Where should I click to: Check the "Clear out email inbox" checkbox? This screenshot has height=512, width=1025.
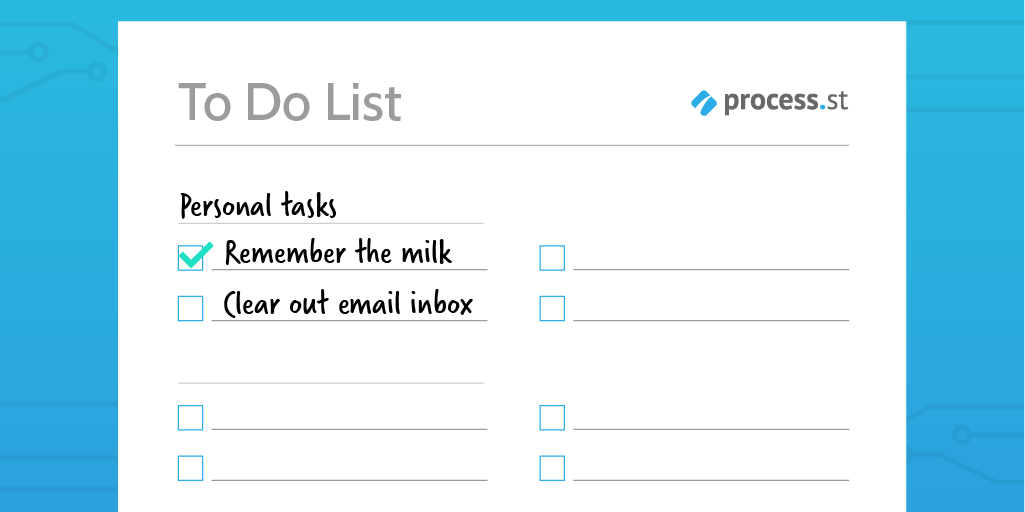[x=190, y=308]
